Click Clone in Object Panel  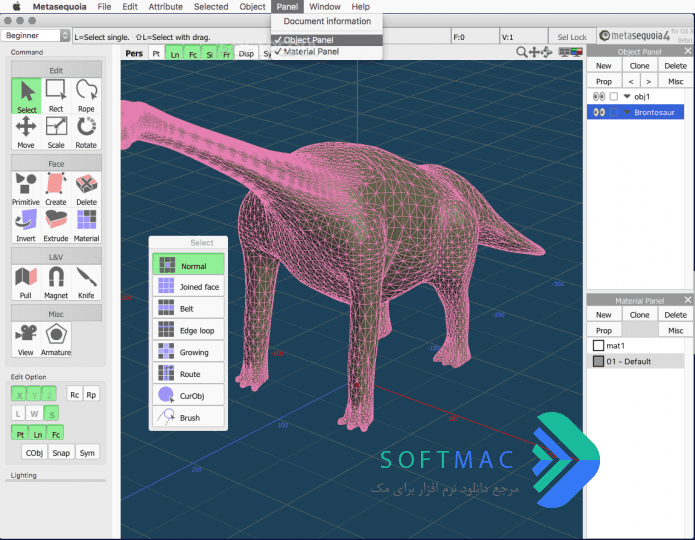(640, 66)
